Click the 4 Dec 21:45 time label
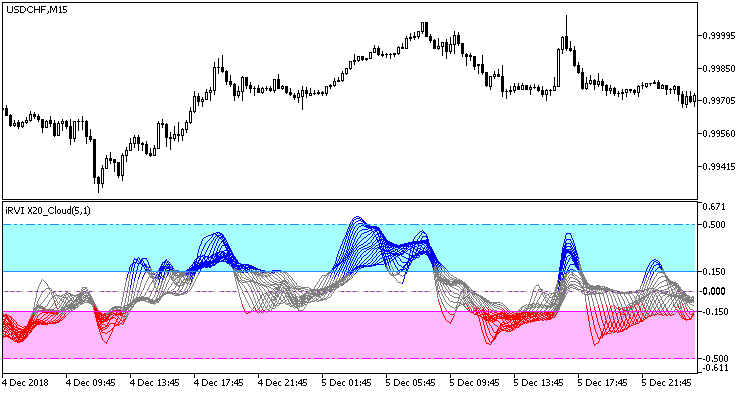750x394 pixels. 283,383
